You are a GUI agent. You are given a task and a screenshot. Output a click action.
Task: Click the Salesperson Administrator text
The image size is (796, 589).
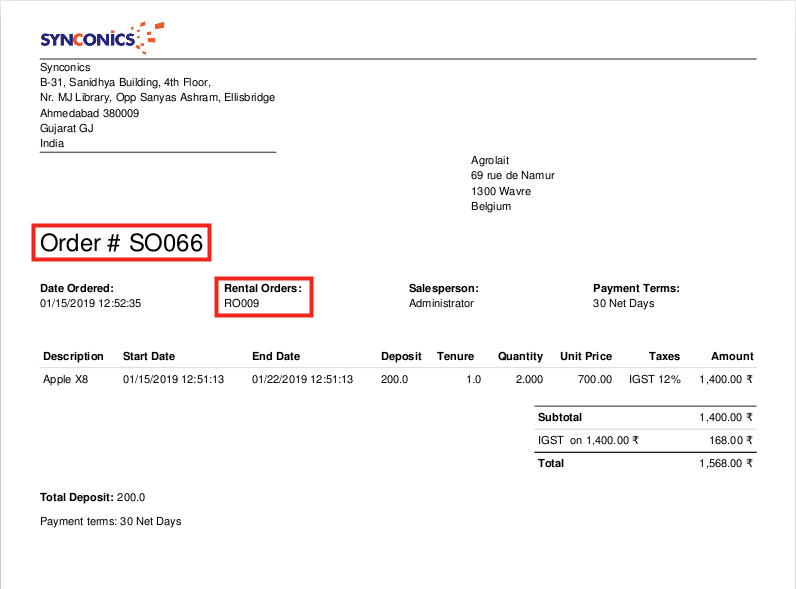click(x=441, y=303)
